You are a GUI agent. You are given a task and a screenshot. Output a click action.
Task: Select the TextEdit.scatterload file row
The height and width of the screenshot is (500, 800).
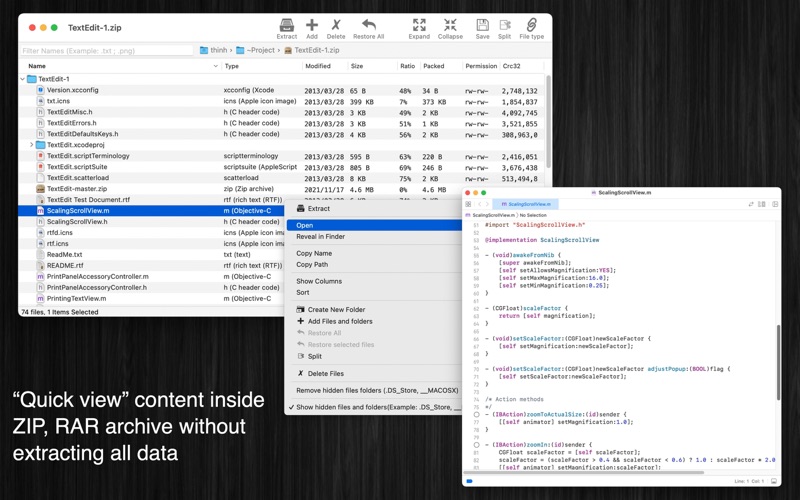pyautogui.click(x=282, y=178)
